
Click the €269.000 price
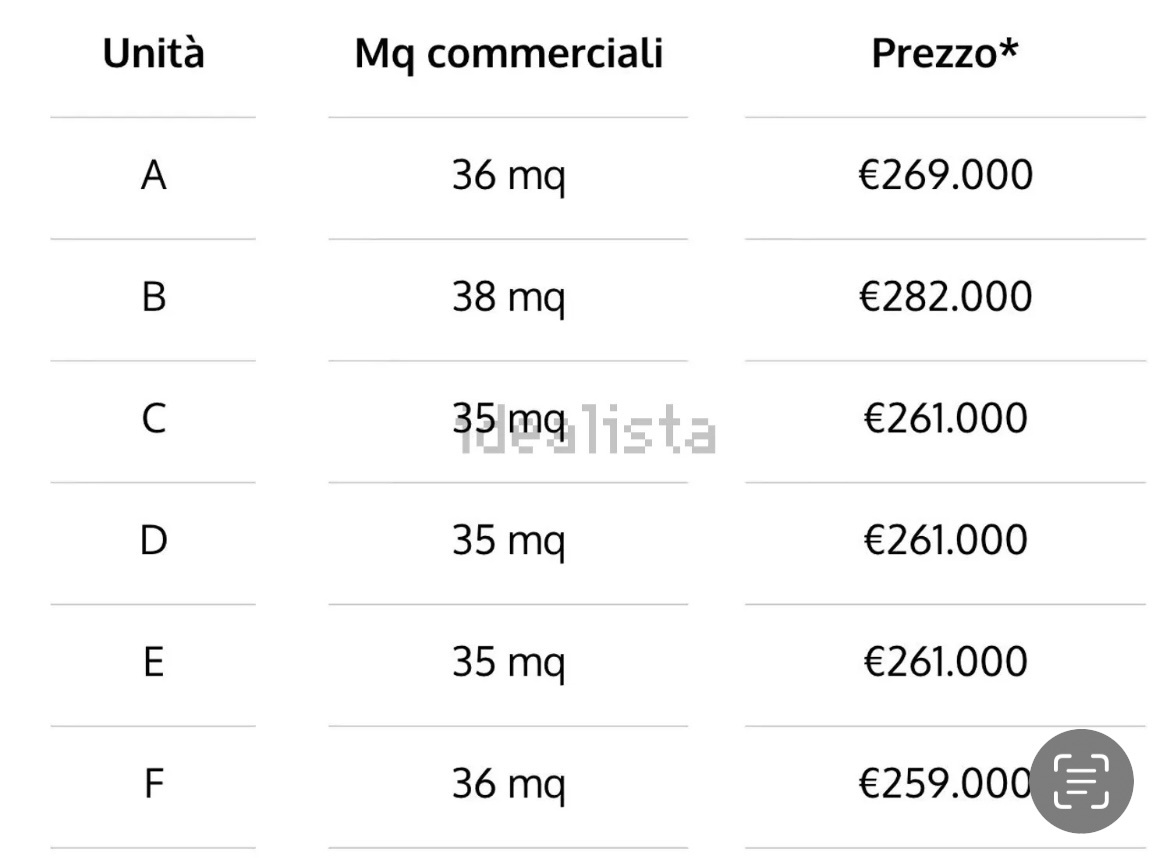945,177
